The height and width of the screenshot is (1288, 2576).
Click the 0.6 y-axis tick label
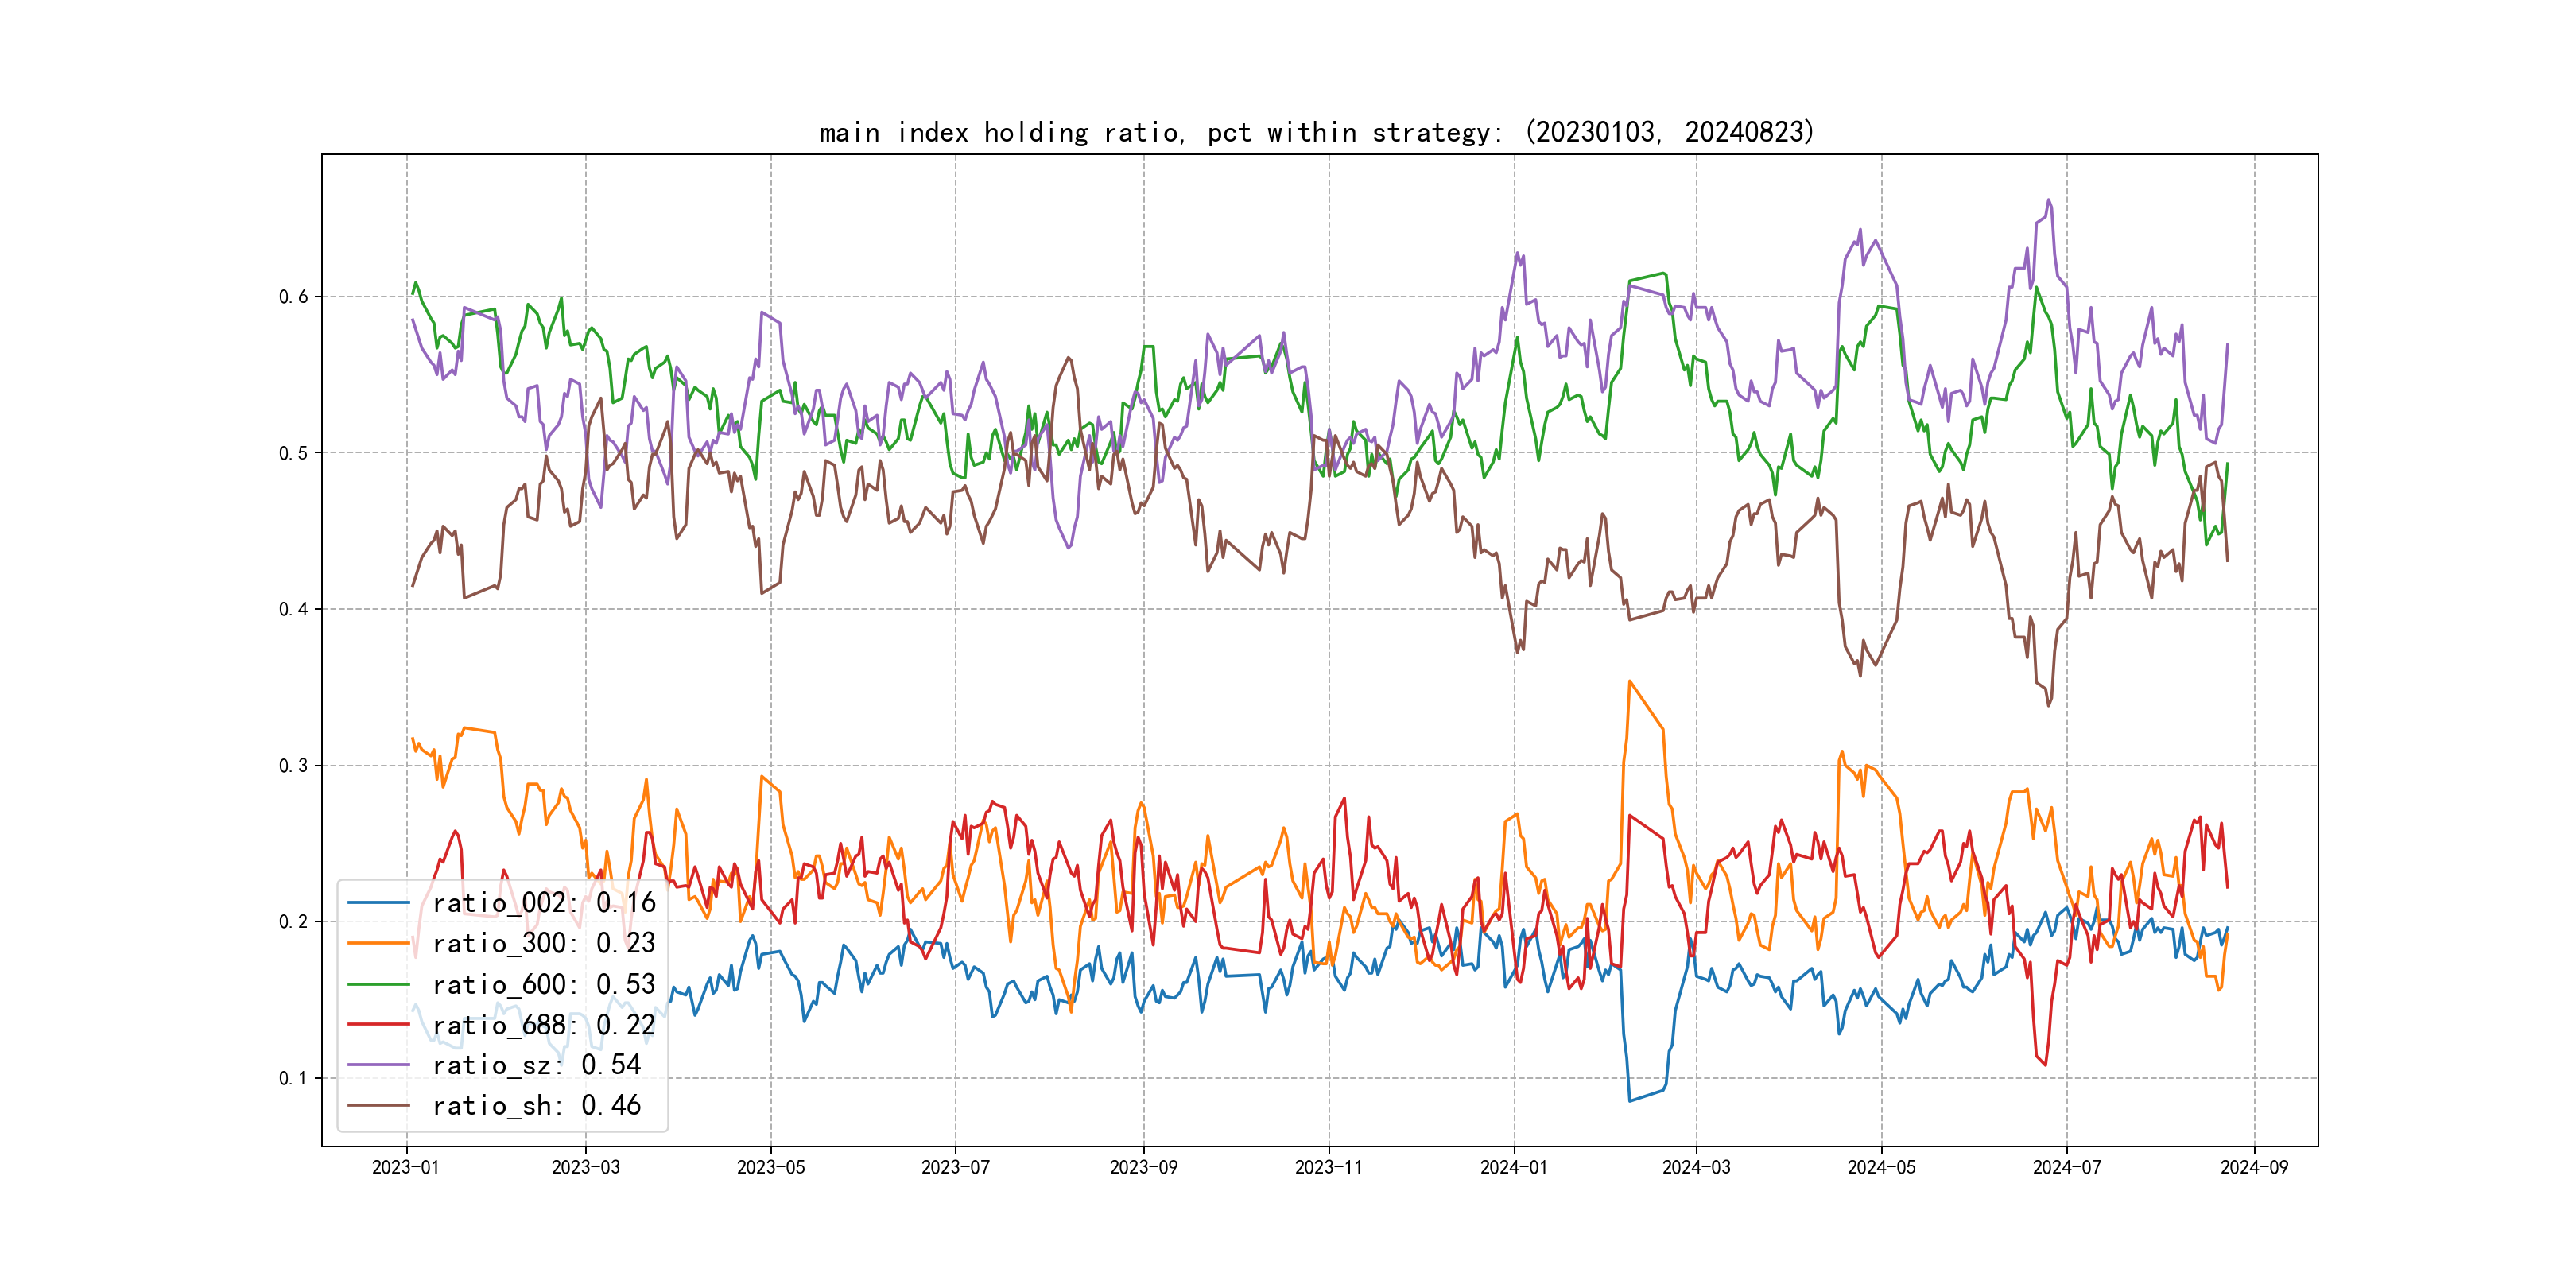tap(293, 296)
